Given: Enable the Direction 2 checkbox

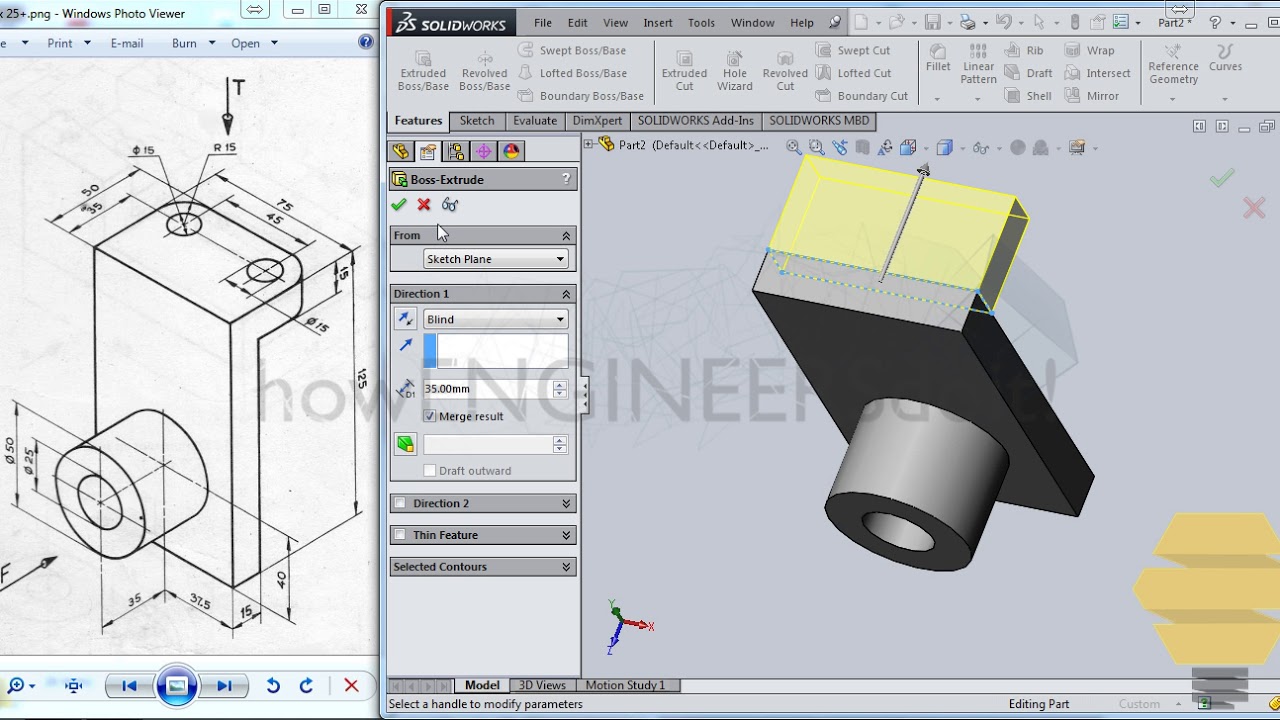Looking at the screenshot, I should coord(400,503).
